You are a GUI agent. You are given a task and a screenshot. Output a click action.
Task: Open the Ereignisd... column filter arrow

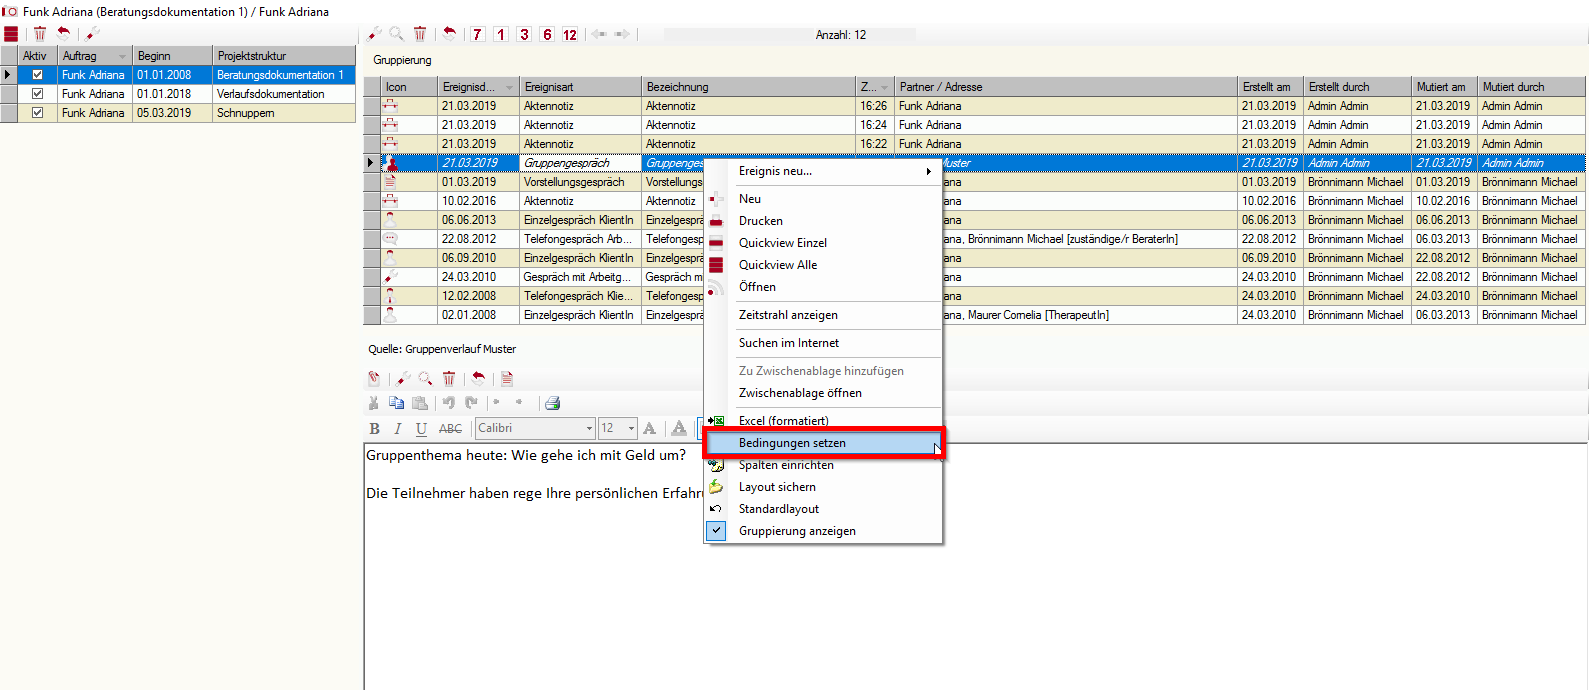(510, 87)
